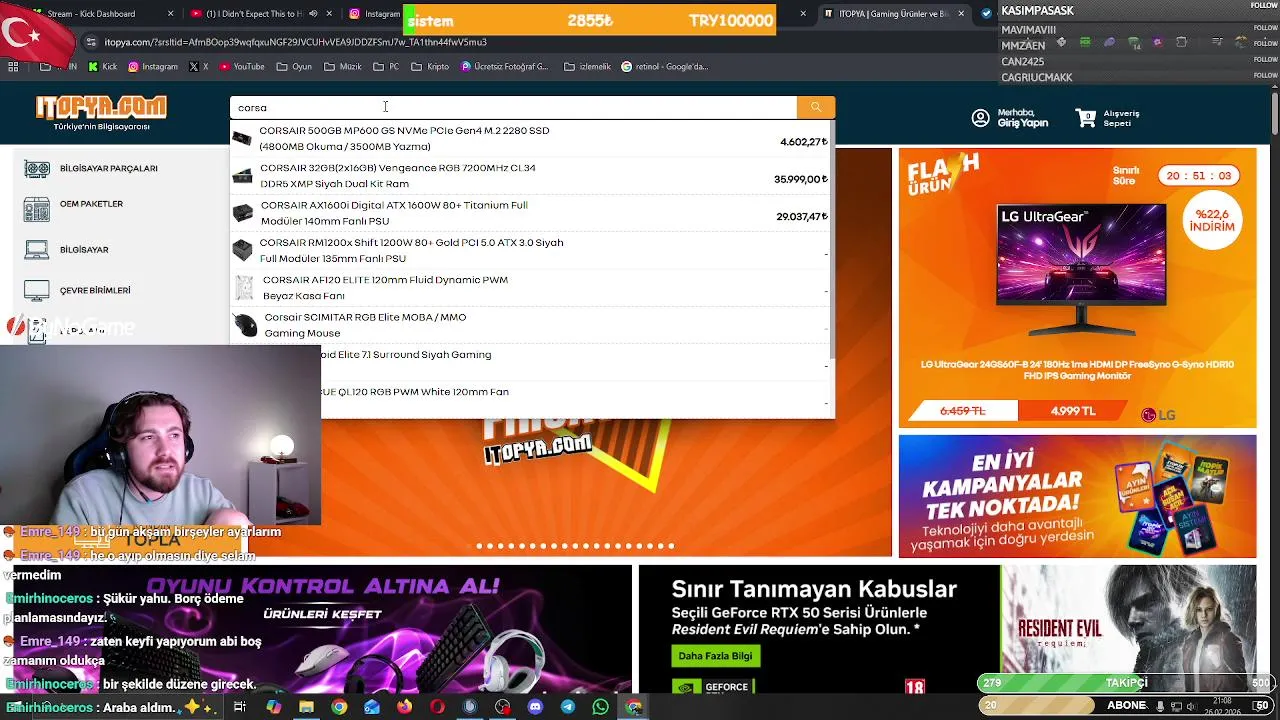Click the Bilgisayar laptop category icon
1280x720 pixels.
[x=37, y=249]
